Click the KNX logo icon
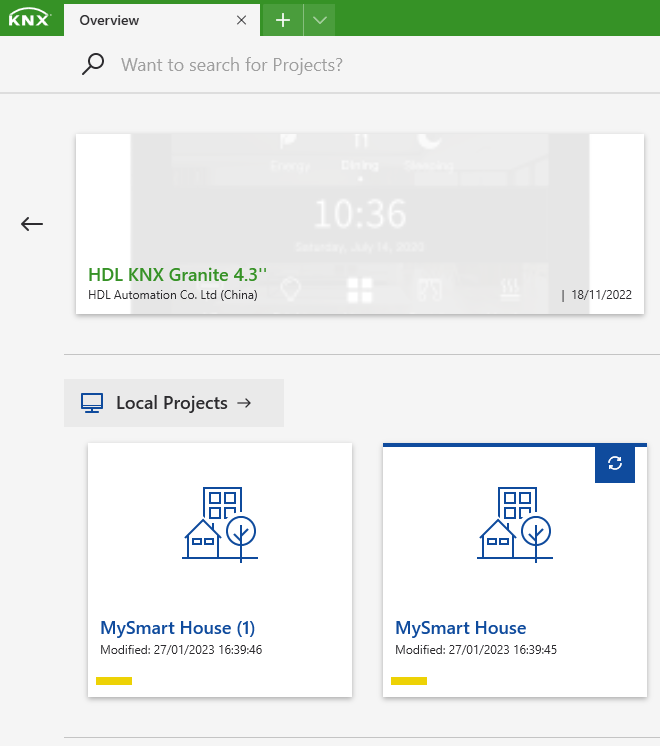Screen dimensions: 660x746 click(x=30, y=19)
